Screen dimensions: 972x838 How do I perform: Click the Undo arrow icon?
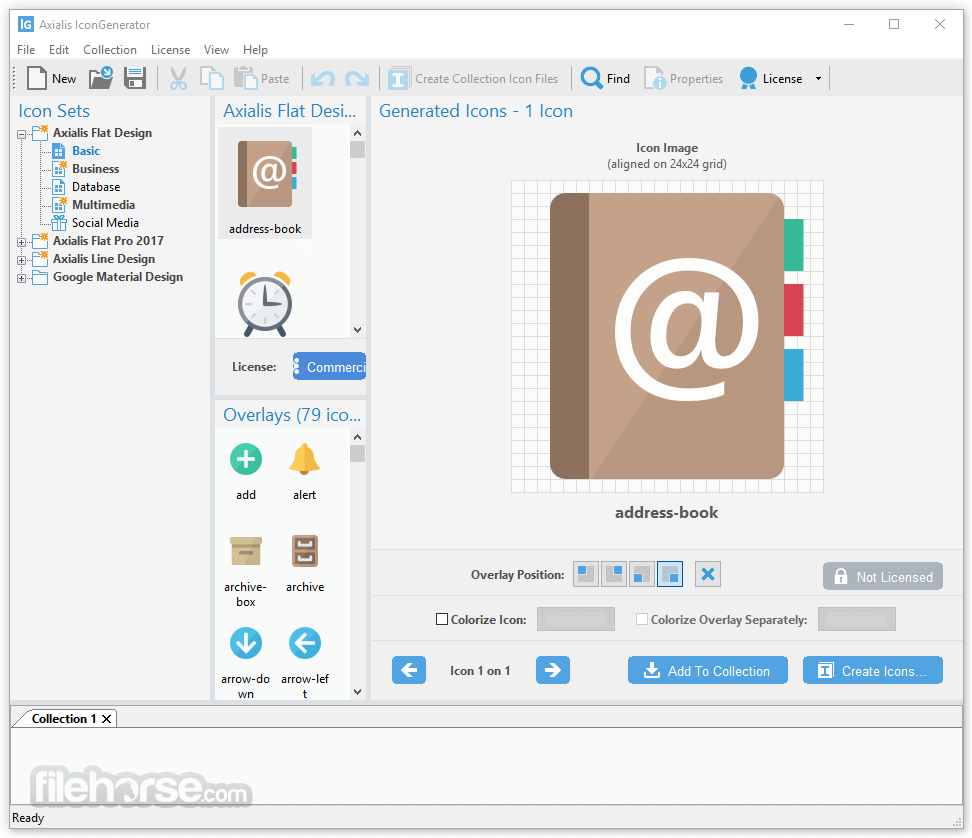tap(322, 77)
